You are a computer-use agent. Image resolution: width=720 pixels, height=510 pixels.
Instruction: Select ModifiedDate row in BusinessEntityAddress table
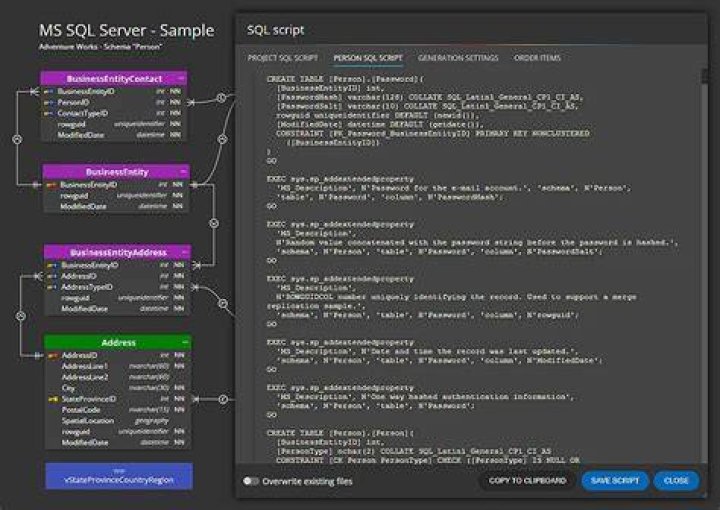pyautogui.click(x=118, y=309)
